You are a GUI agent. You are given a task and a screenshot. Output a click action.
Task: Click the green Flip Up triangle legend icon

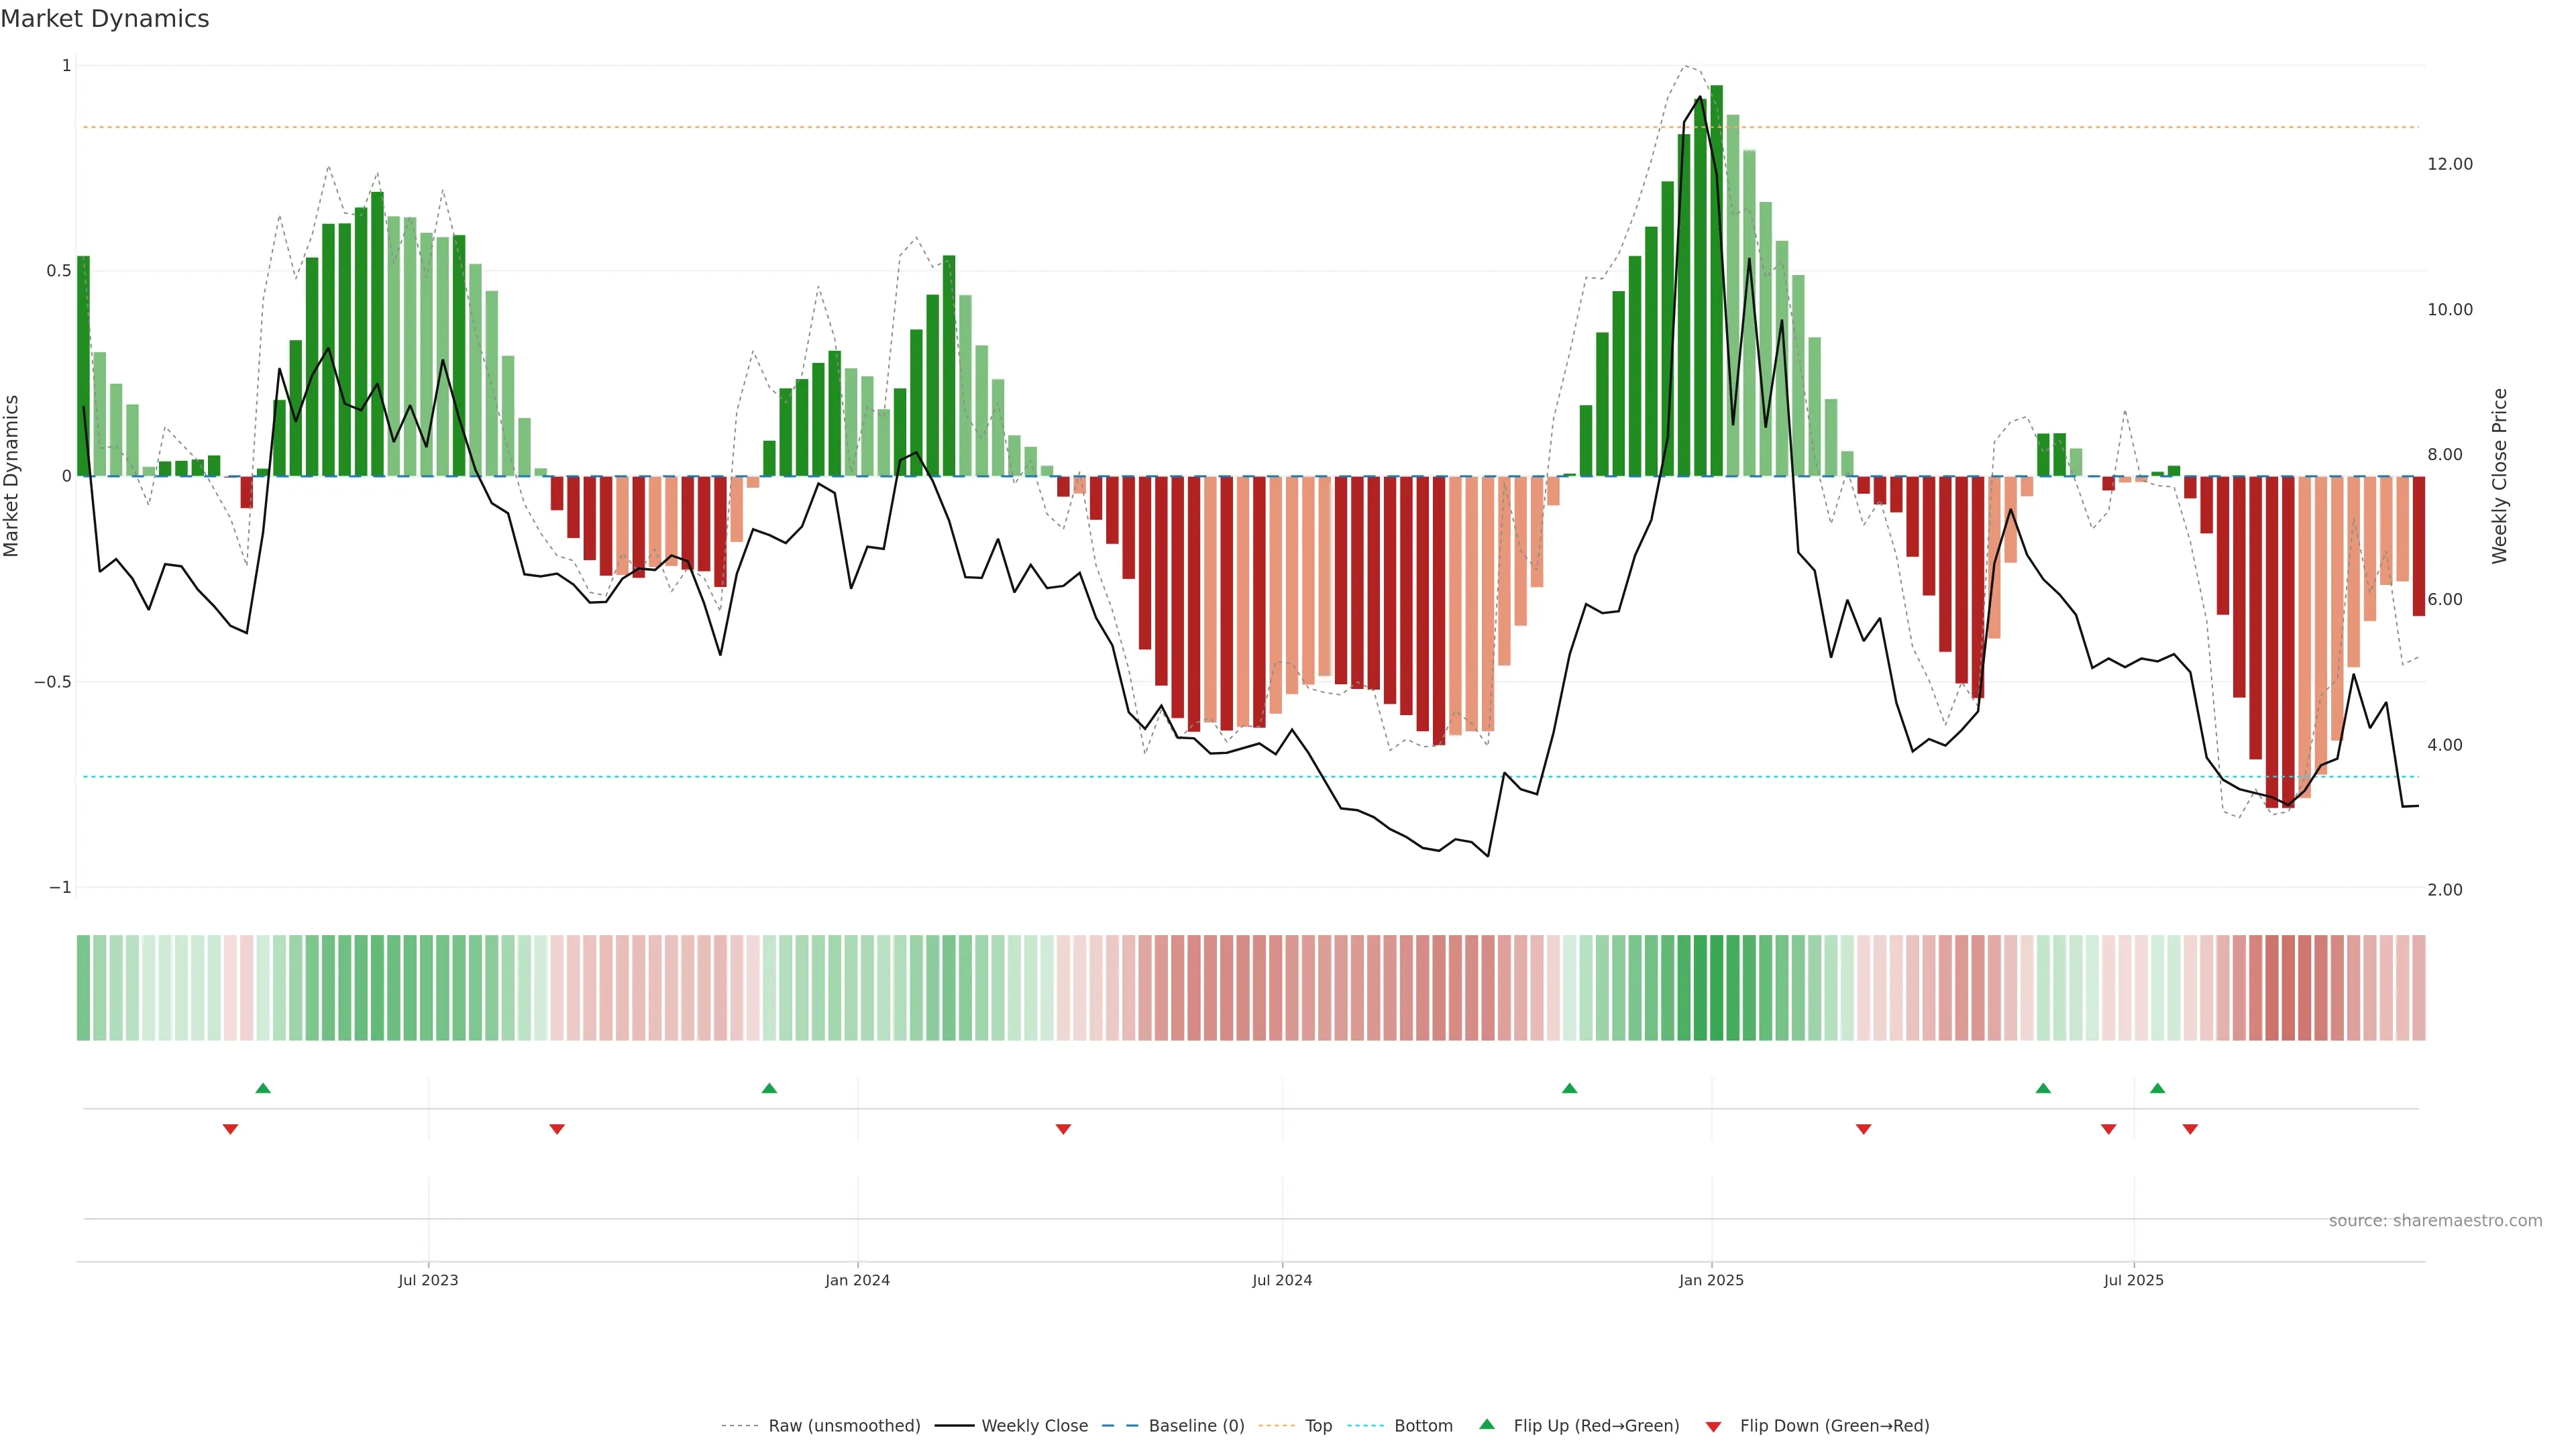tap(1486, 1424)
